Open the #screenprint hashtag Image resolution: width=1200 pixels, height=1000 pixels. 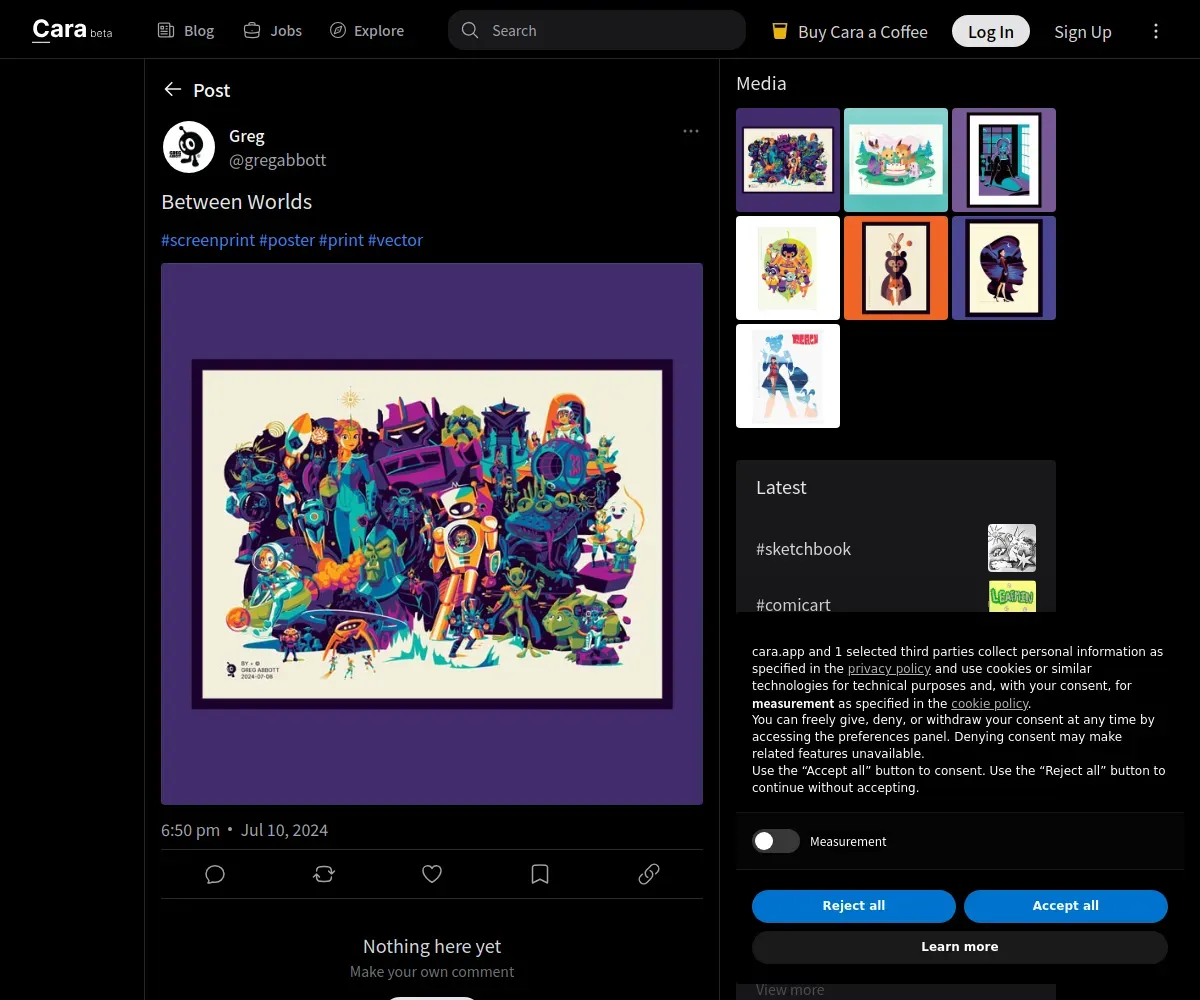208,240
